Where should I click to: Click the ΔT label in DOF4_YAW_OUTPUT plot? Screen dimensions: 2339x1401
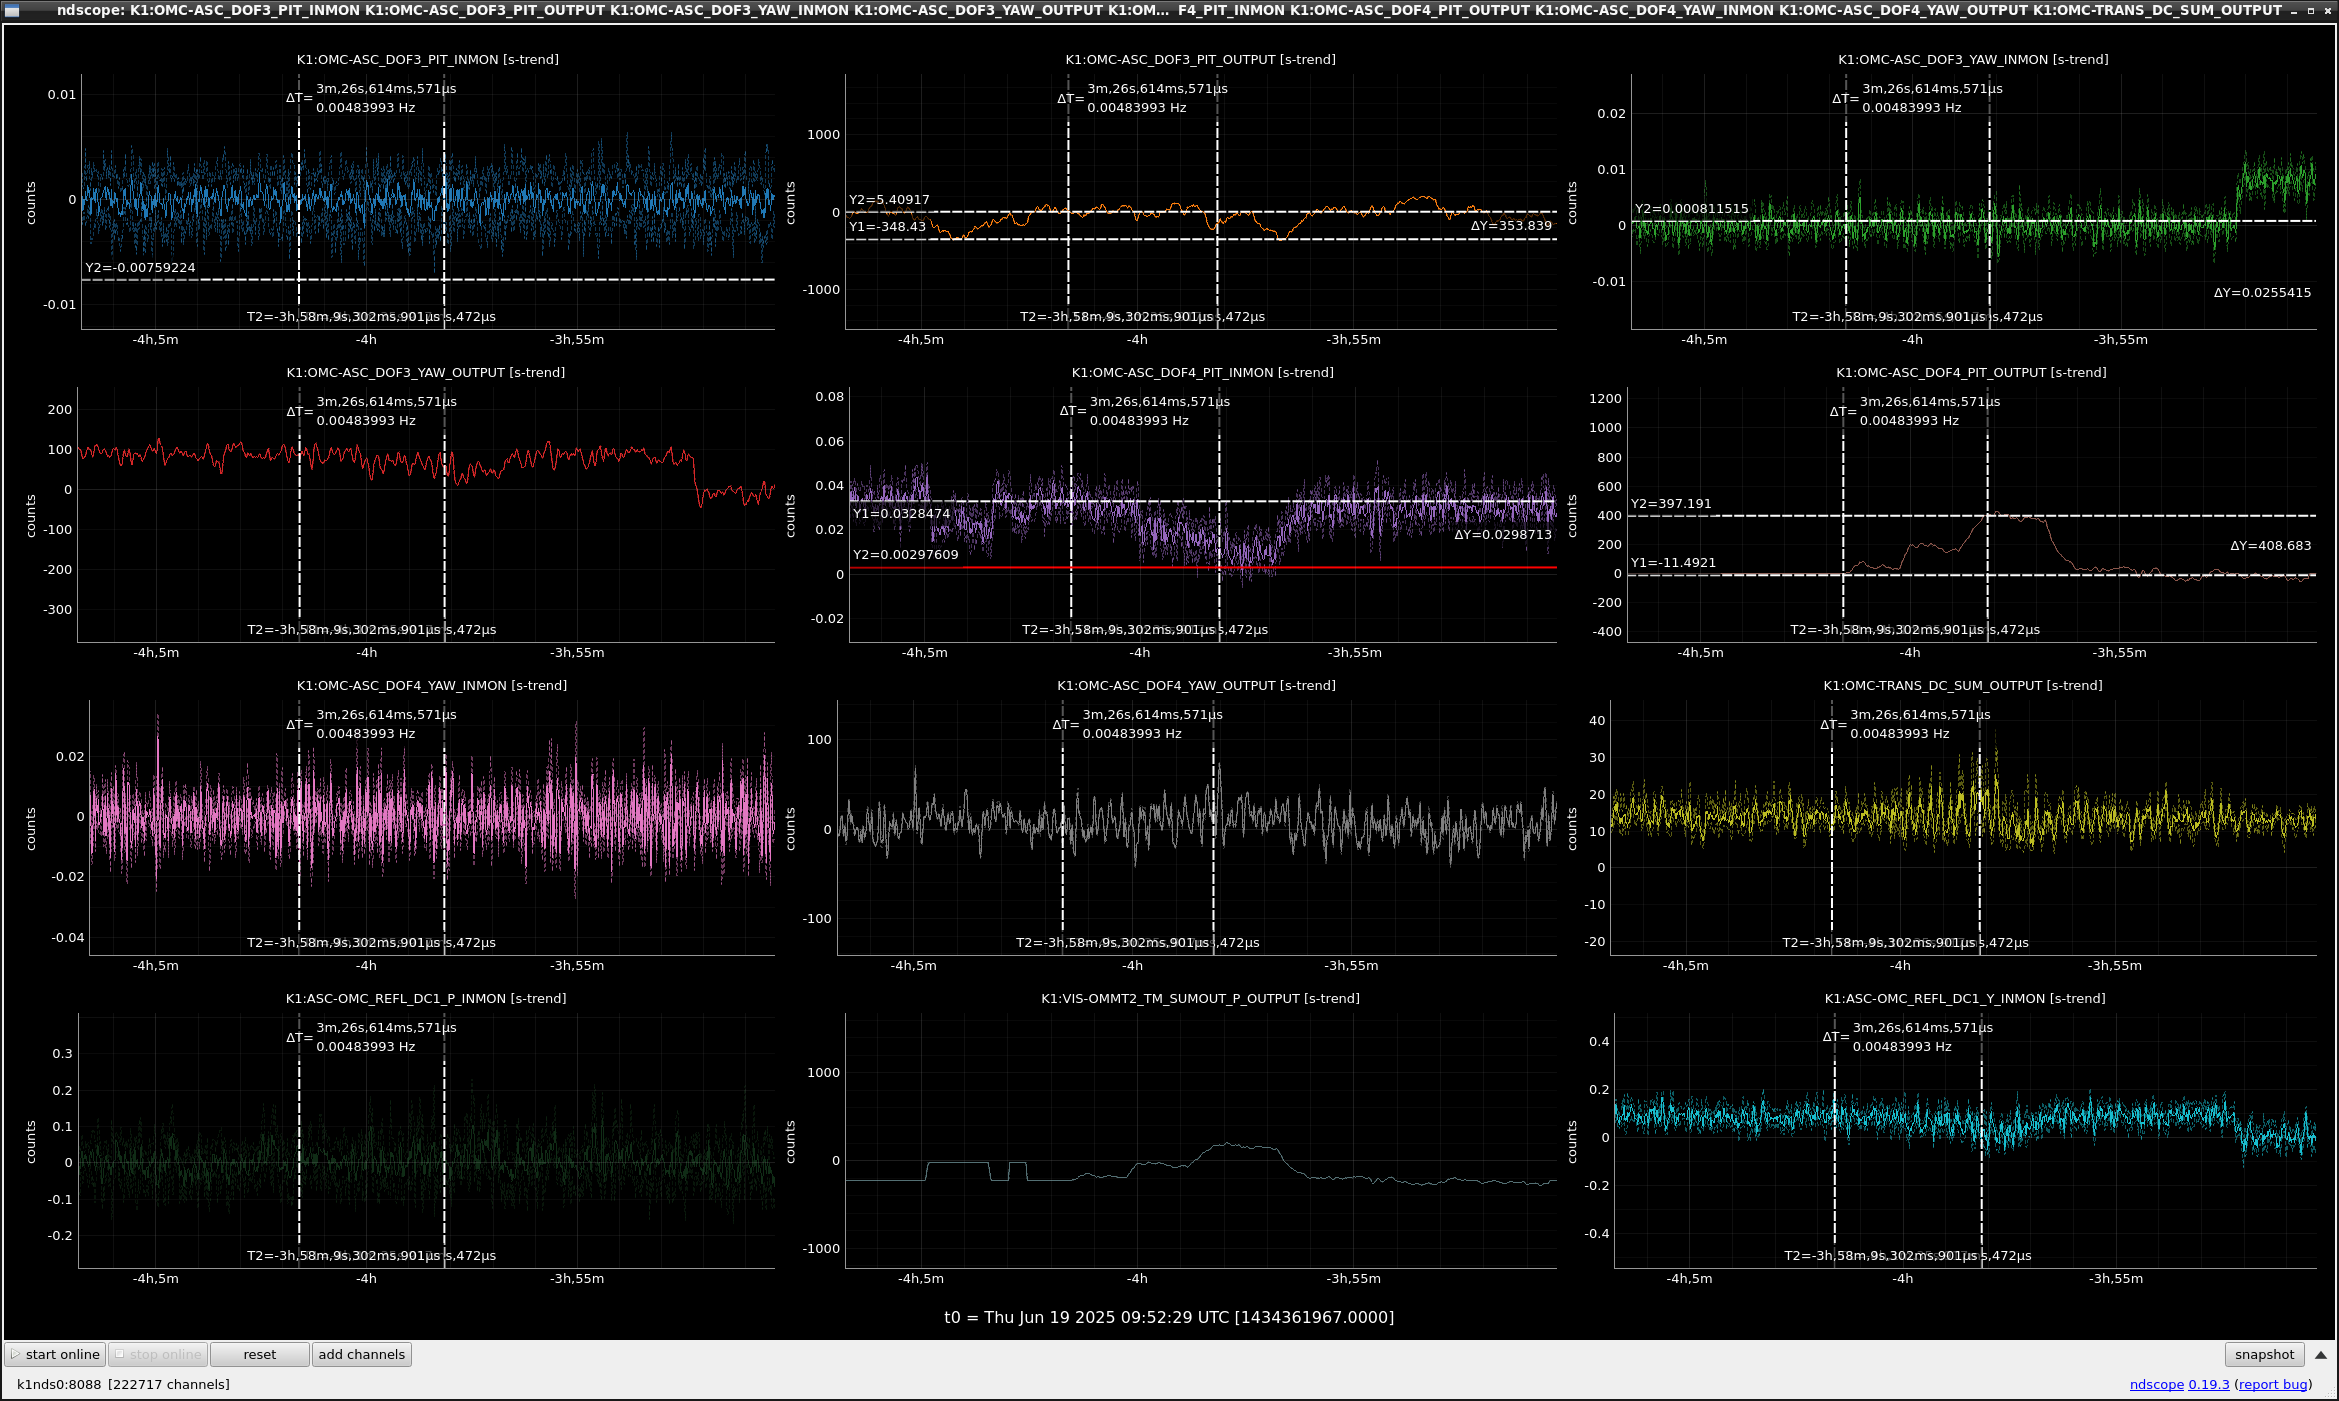pos(1065,724)
